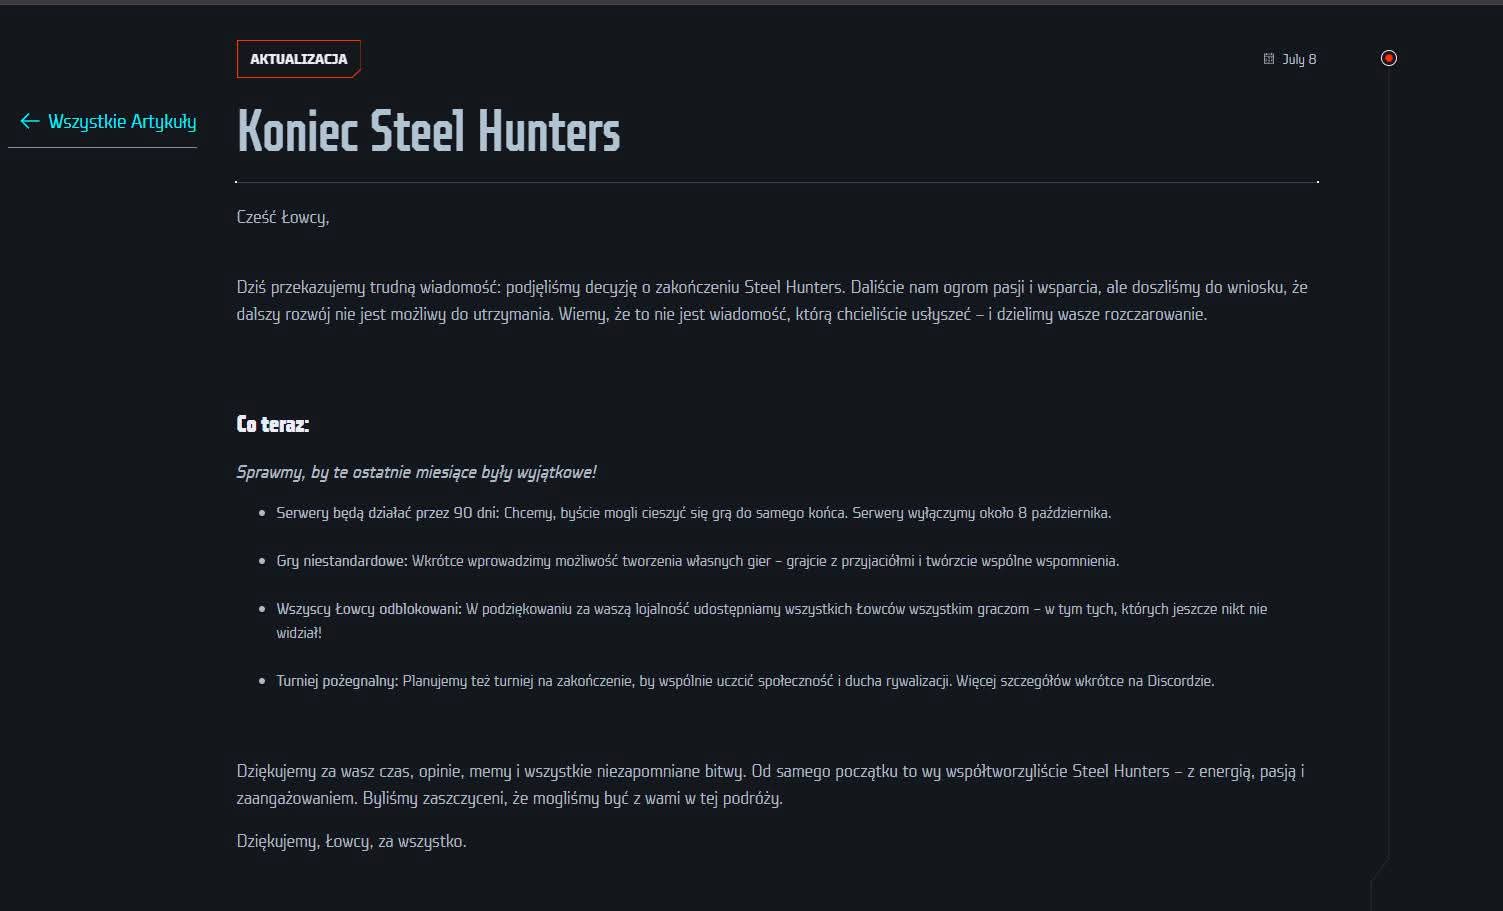The width and height of the screenshot is (1503, 911).
Task: Click the Turniej pożegnalny list item text
Action: [x=745, y=681]
